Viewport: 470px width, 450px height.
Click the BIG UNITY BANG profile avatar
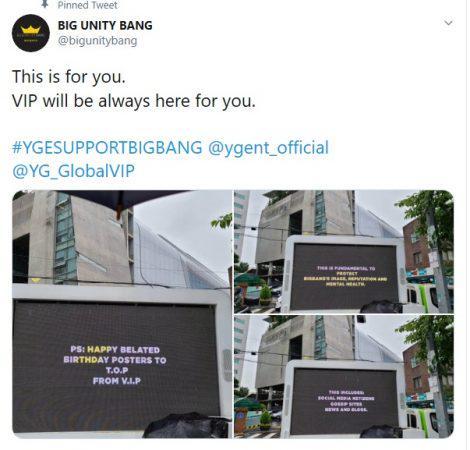31,33
